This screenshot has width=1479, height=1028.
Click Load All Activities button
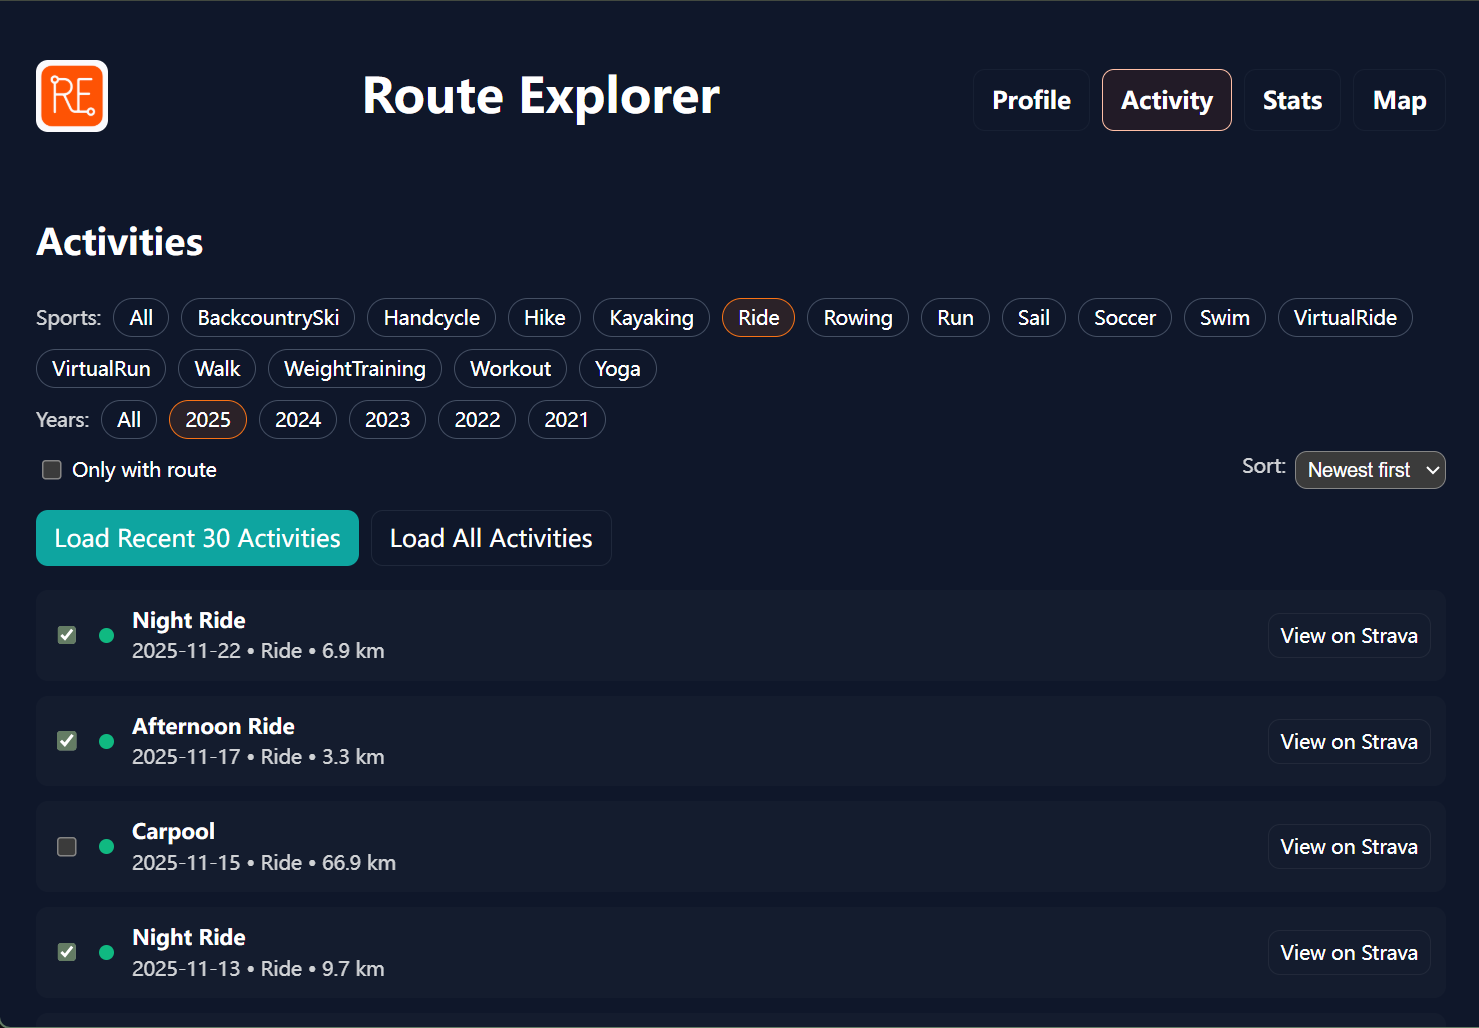491,538
